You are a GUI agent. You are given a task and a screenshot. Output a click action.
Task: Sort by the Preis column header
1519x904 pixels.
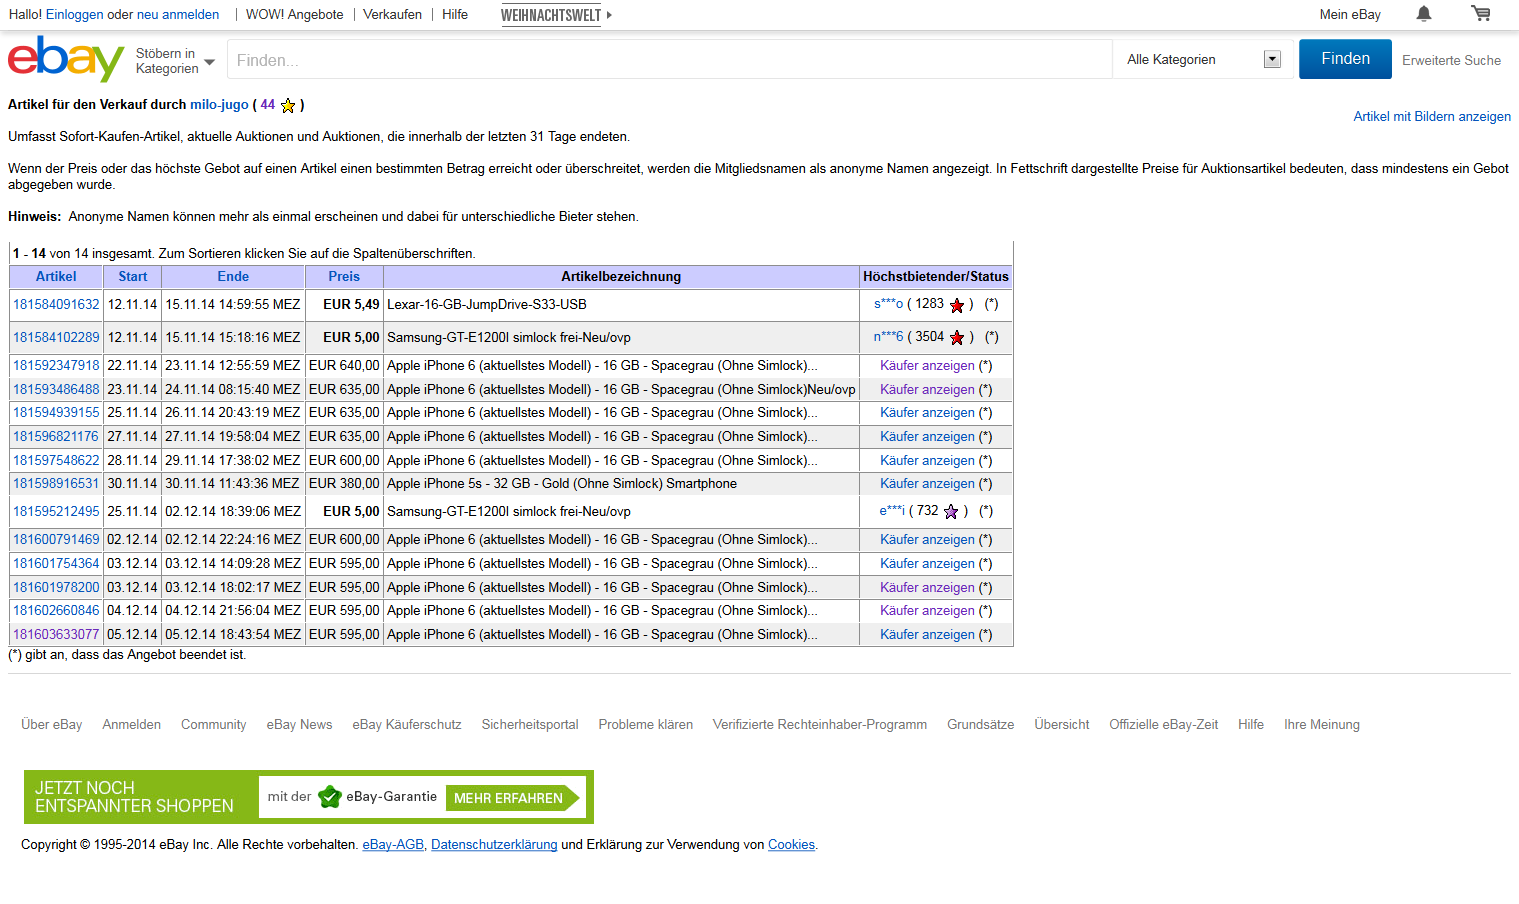coord(344,277)
